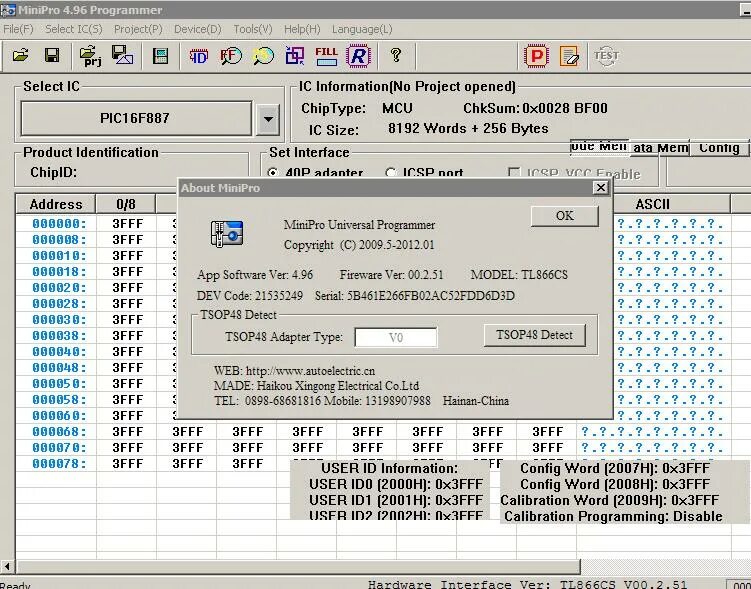Click the TEST toolbar icon
The height and width of the screenshot is (589, 751).
[x=606, y=56]
